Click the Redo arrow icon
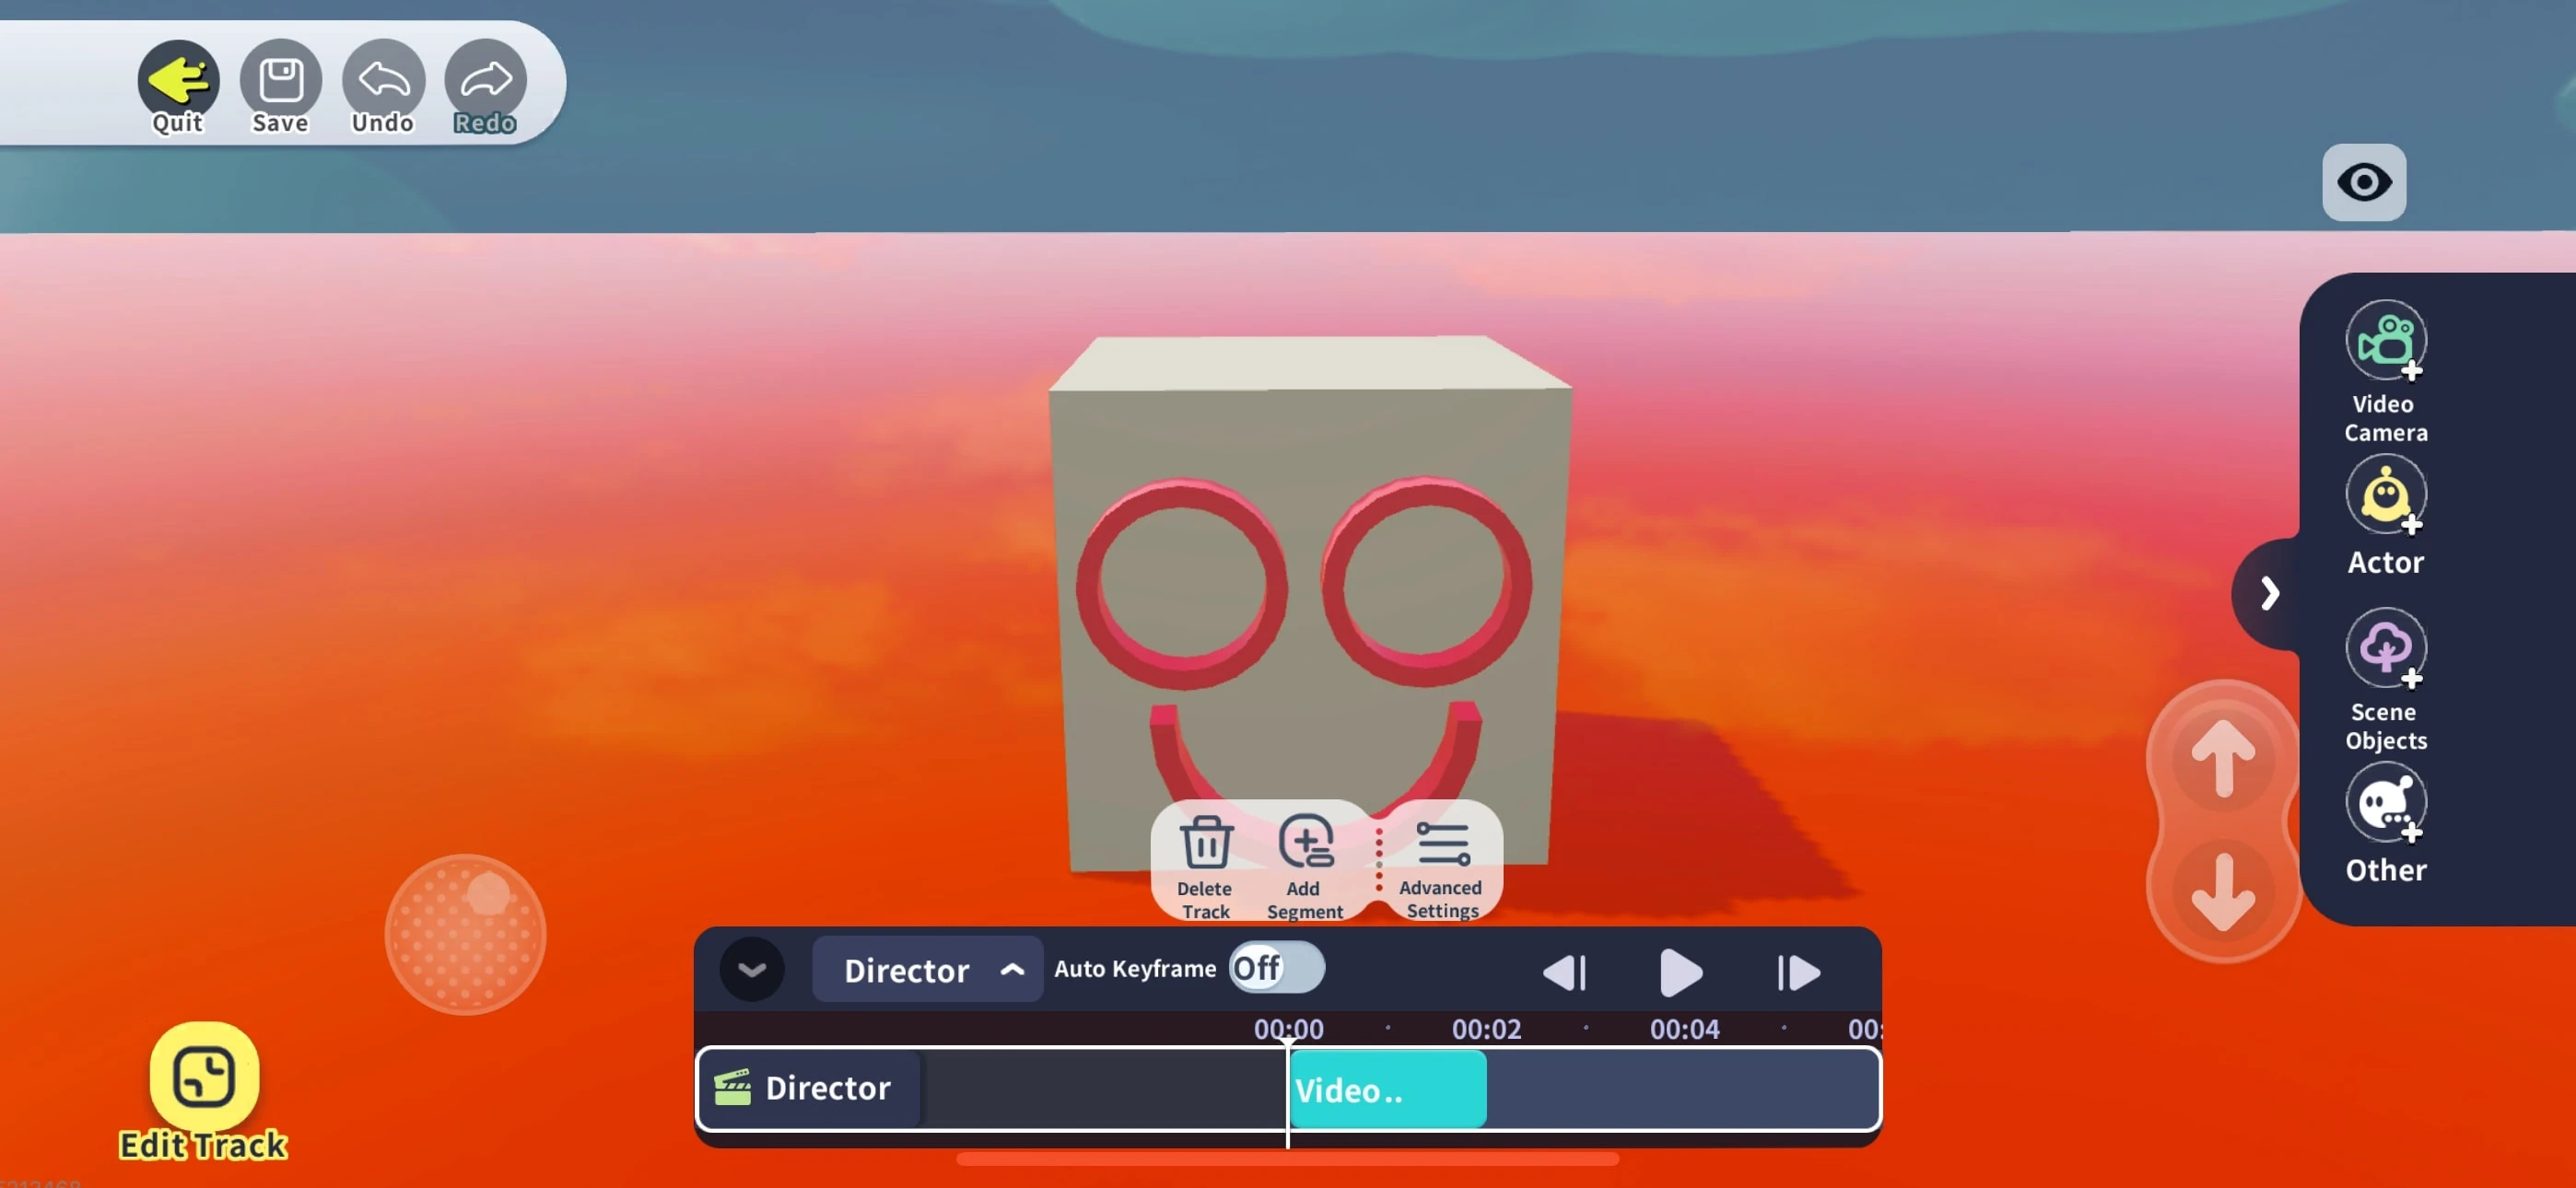The width and height of the screenshot is (2576, 1188). click(486, 79)
